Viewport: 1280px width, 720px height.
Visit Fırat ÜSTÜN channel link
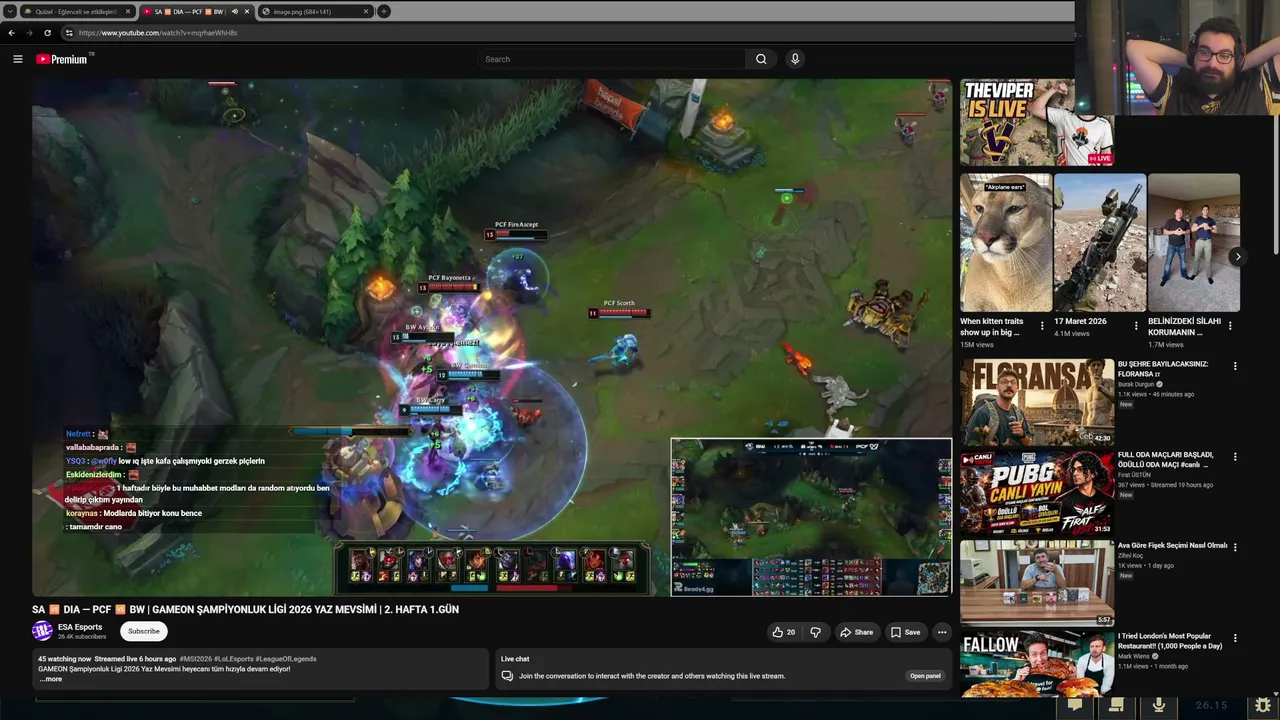coord(1134,474)
